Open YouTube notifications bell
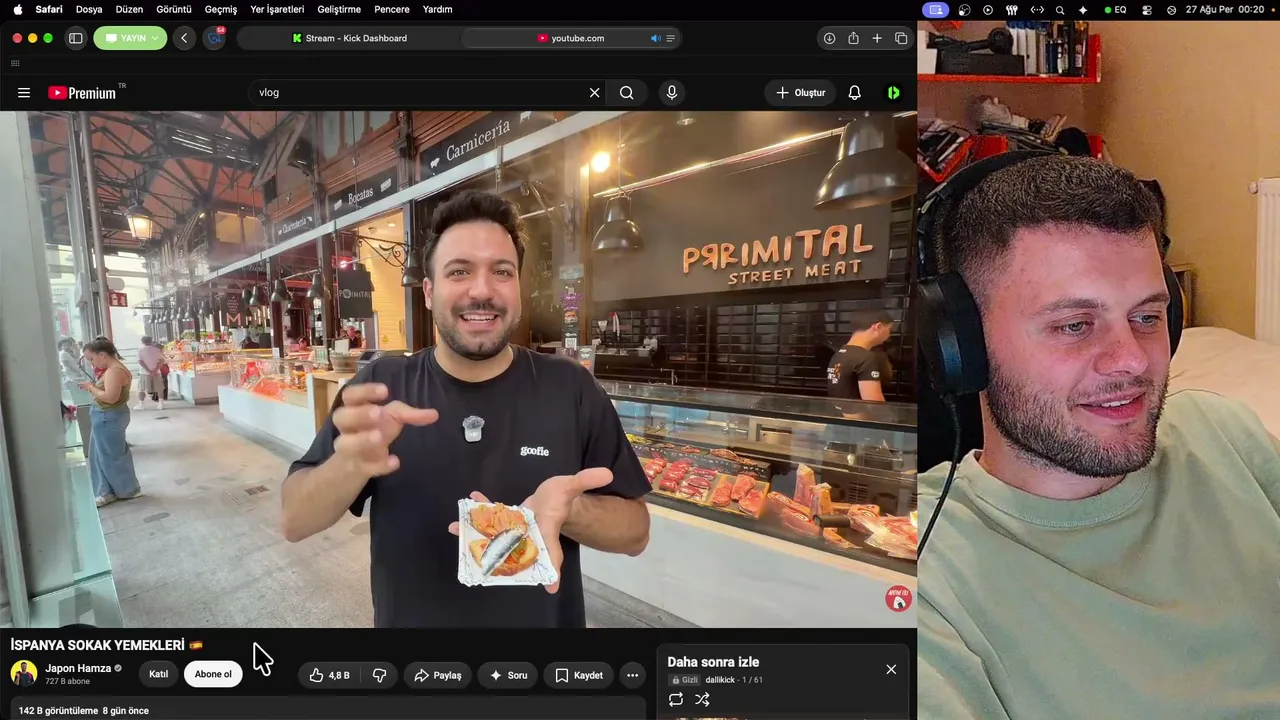Viewport: 1280px width, 720px height. [854, 93]
